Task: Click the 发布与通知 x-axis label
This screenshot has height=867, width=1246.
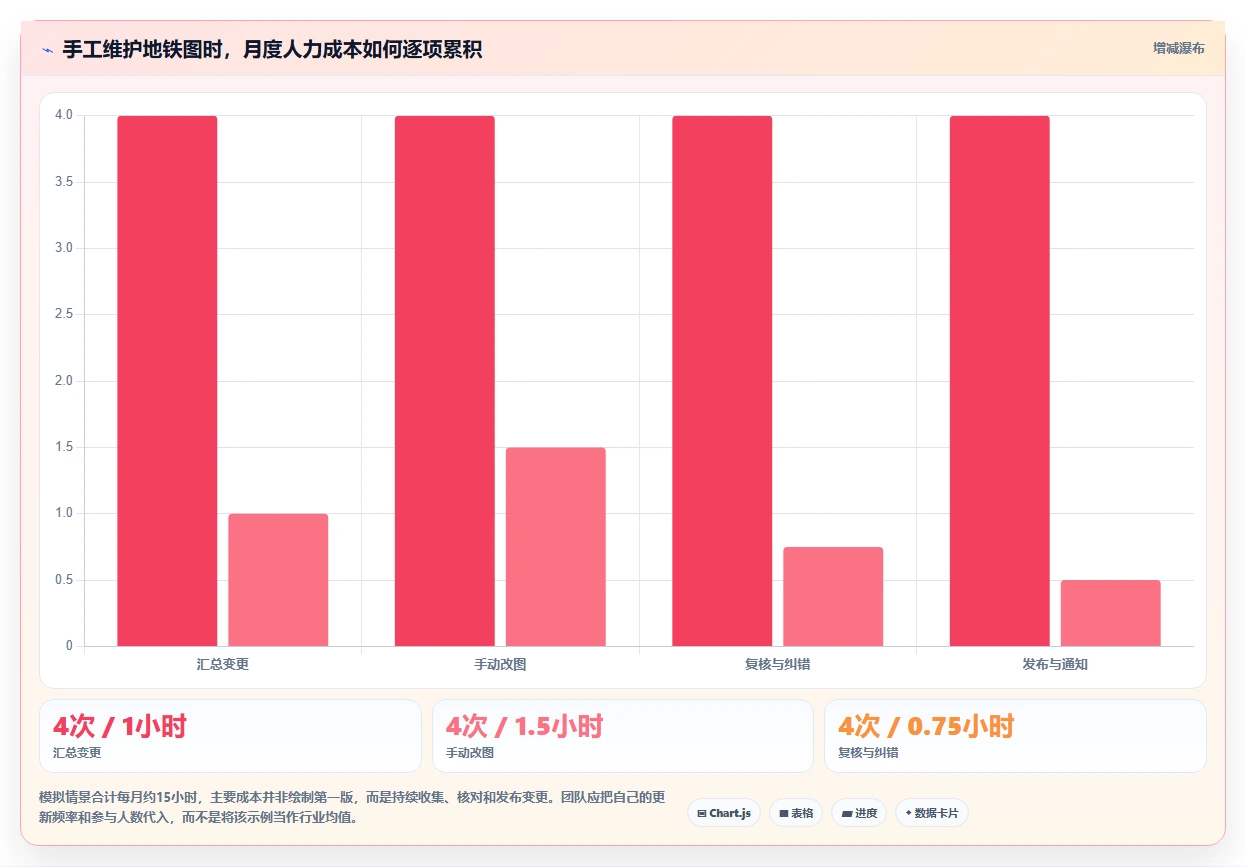Action: 1055,664
